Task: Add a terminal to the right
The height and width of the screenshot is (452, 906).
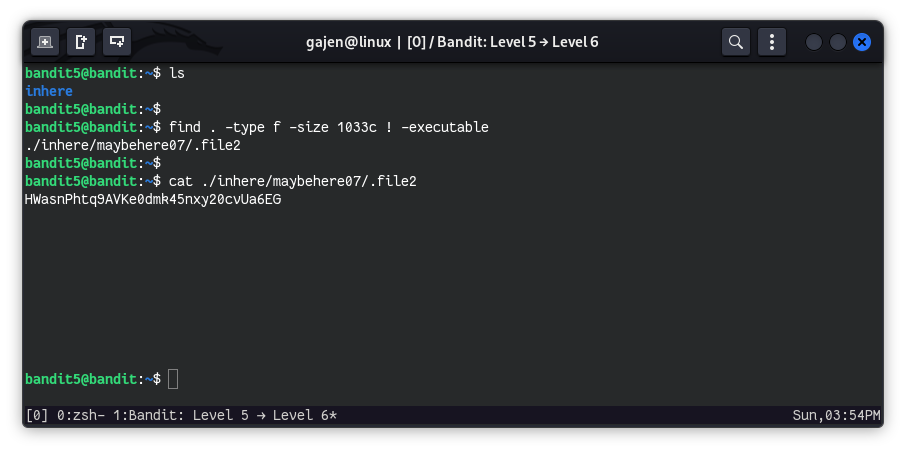Action: [x=81, y=42]
